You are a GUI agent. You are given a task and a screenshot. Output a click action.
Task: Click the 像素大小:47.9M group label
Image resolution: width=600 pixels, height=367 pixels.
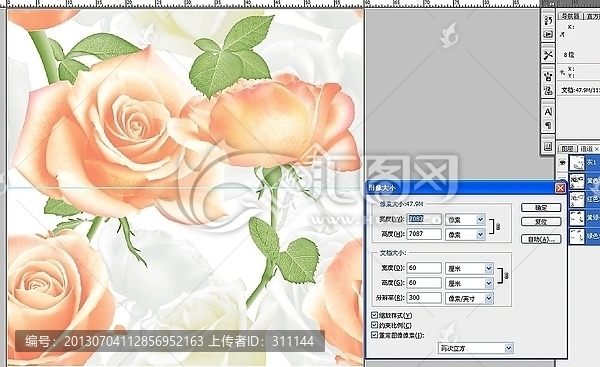[401, 204]
